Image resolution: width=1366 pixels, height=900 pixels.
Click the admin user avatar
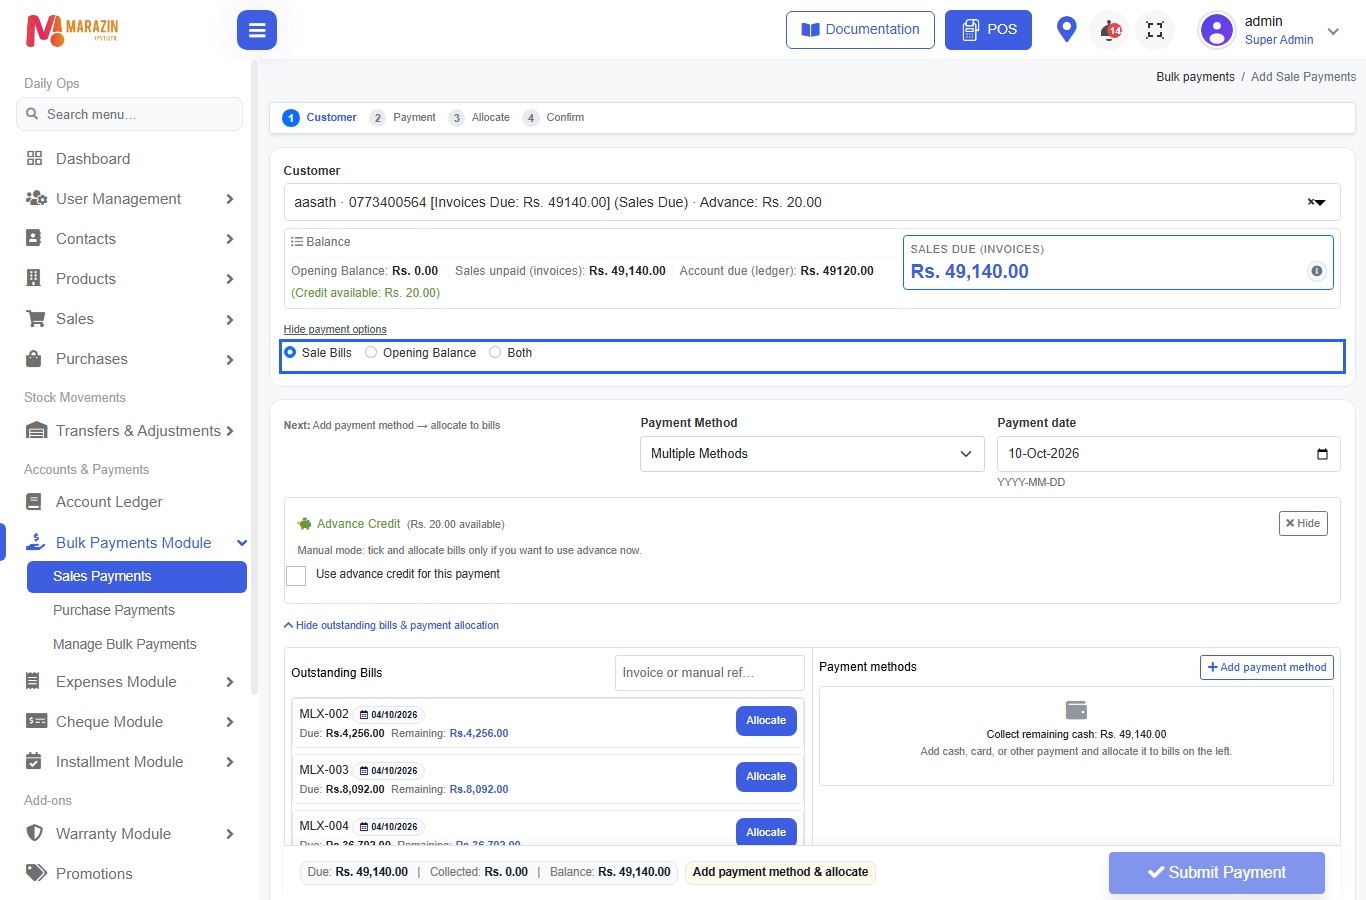[1217, 30]
